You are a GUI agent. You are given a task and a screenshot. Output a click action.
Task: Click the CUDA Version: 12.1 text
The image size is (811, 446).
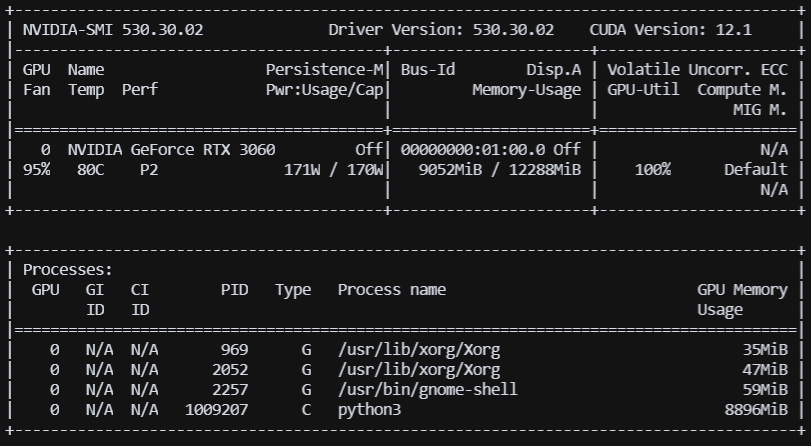(670, 29)
